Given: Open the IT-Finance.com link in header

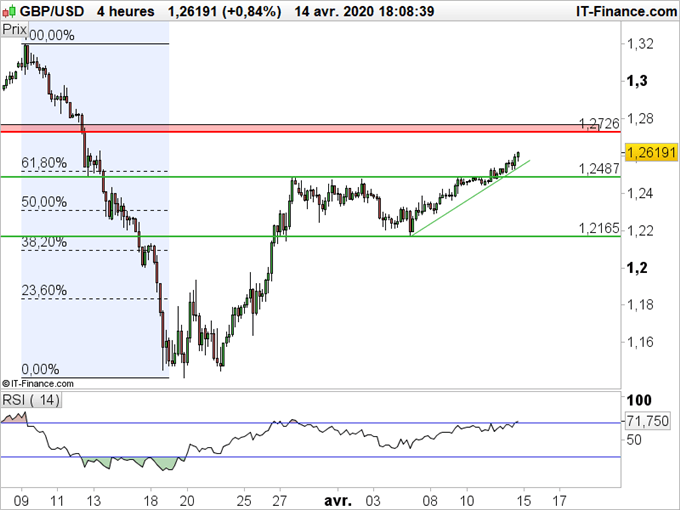Looking at the screenshot, I should point(626,11).
